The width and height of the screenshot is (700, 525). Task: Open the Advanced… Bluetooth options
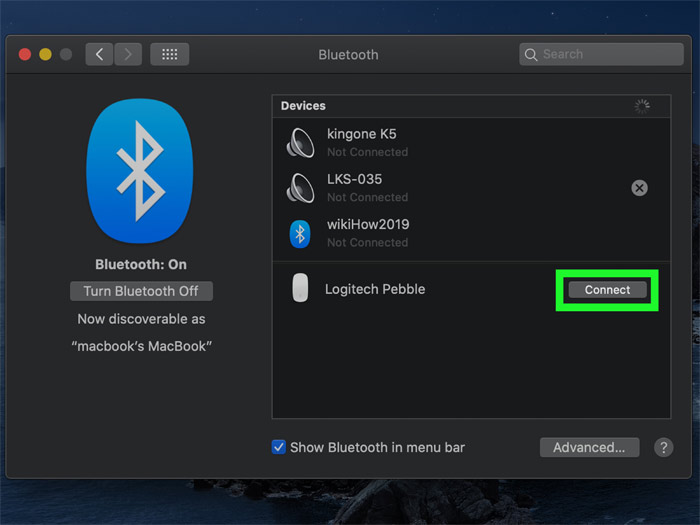coord(589,447)
